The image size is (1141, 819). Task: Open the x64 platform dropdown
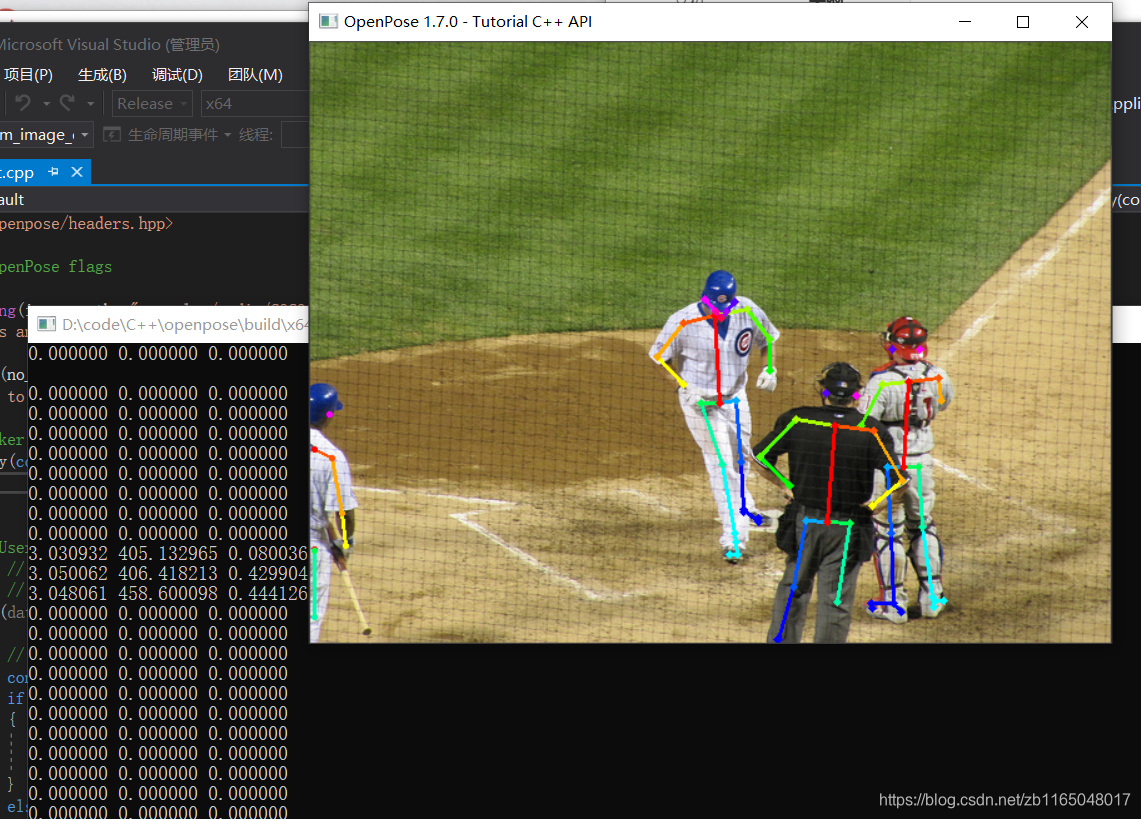255,104
